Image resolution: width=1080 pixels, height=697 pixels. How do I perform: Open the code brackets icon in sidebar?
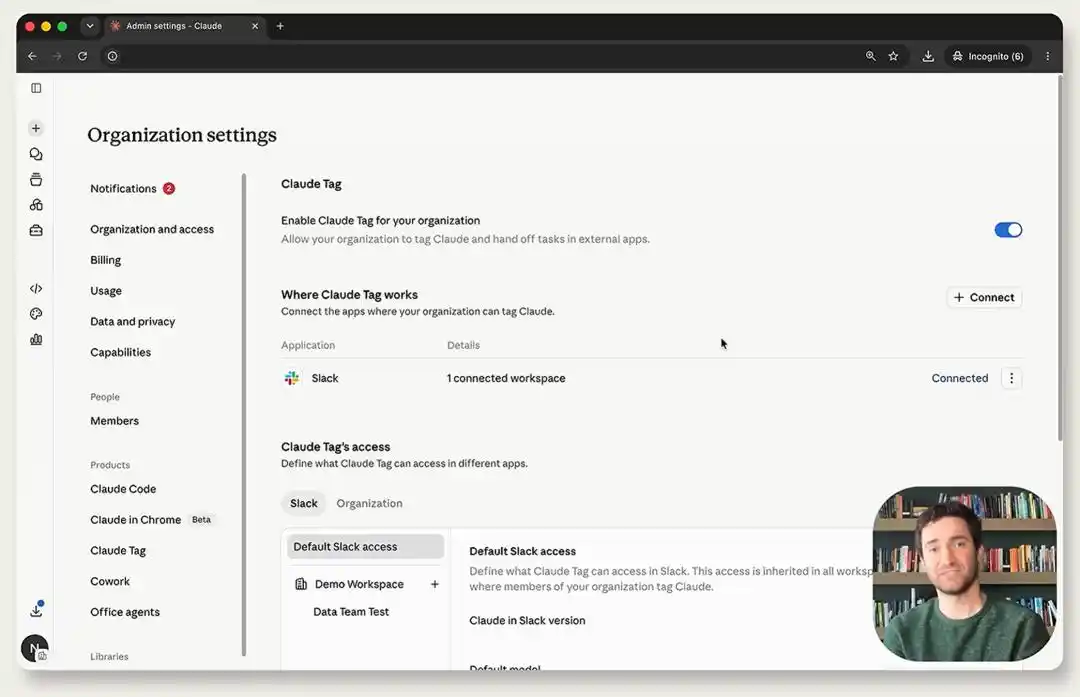pos(36,289)
